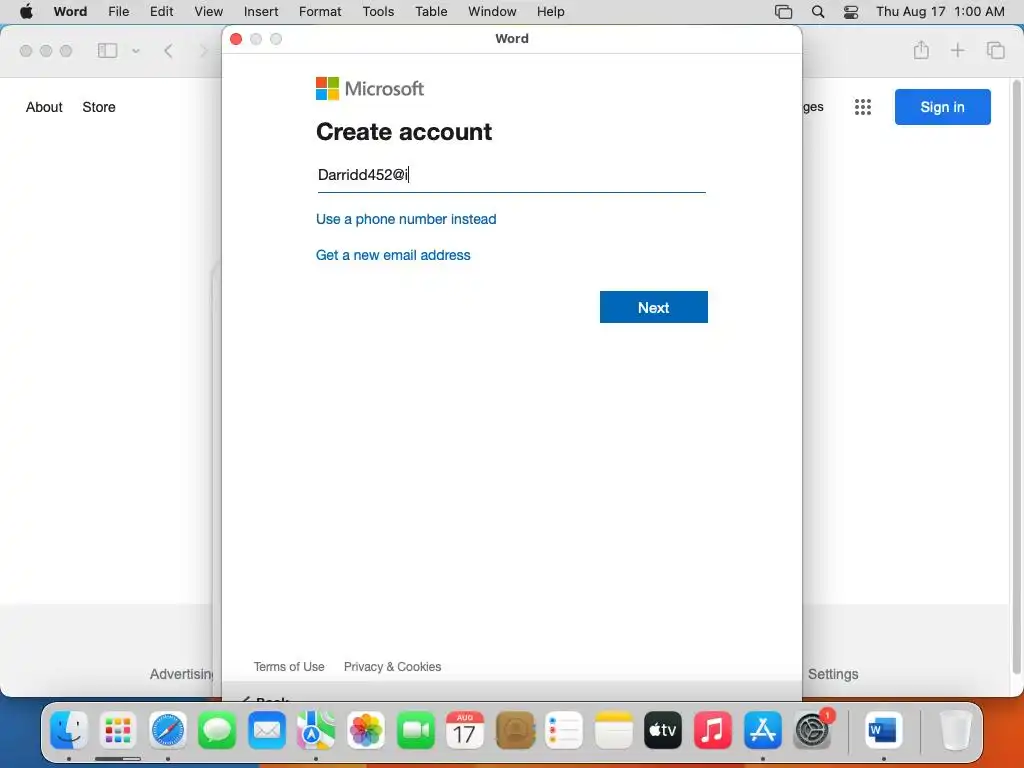Click Settings link in Safari footer
This screenshot has width=1024, height=768.
pyautogui.click(x=833, y=674)
